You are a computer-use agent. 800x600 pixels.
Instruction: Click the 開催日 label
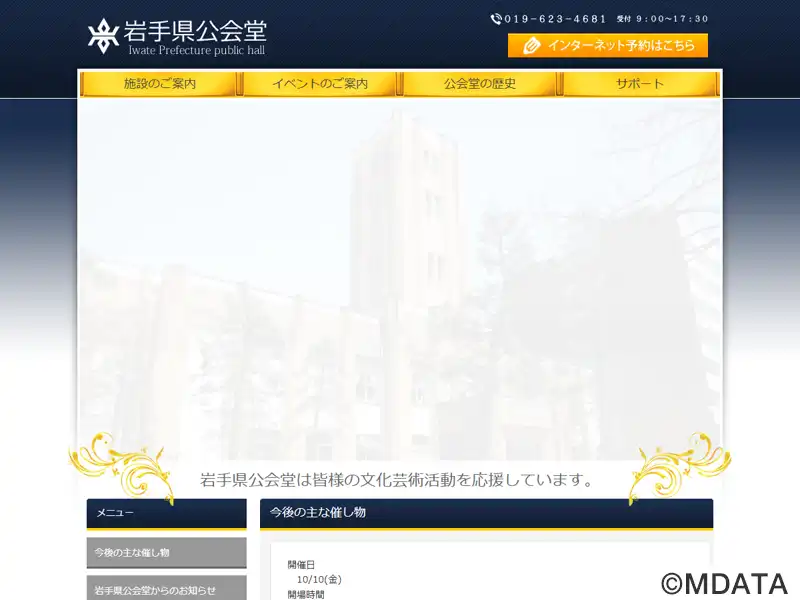tap(301, 565)
